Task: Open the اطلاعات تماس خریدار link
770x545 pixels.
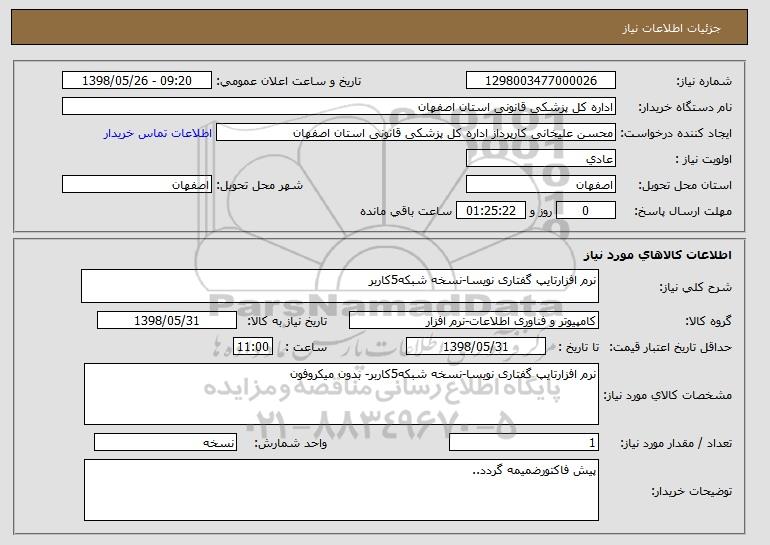Action: point(158,134)
